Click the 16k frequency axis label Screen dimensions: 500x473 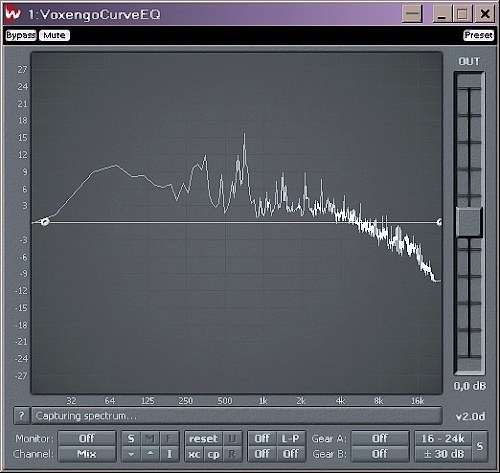click(x=417, y=401)
